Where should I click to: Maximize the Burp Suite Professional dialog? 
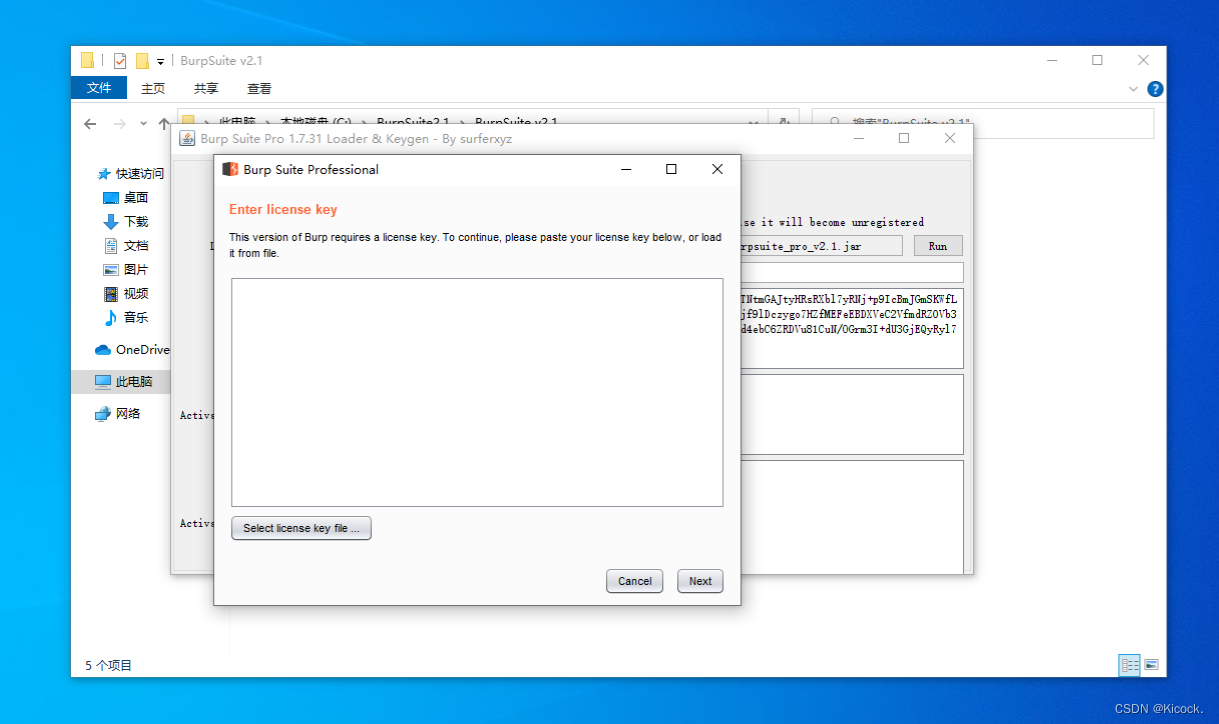(x=671, y=169)
